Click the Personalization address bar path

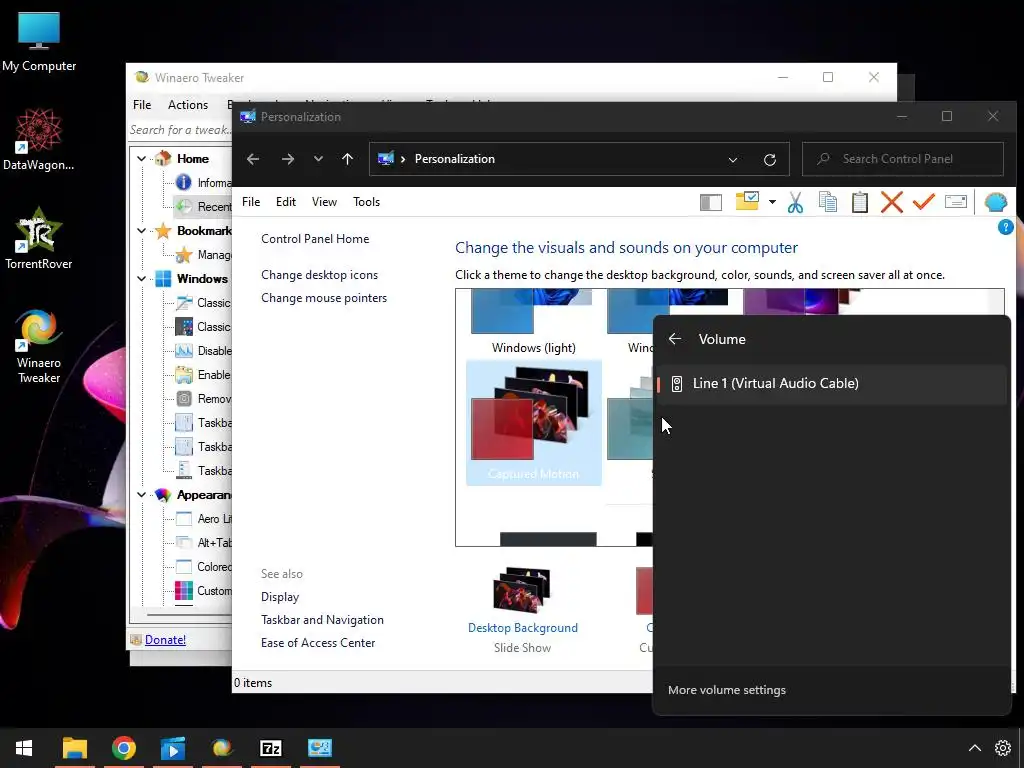point(455,159)
